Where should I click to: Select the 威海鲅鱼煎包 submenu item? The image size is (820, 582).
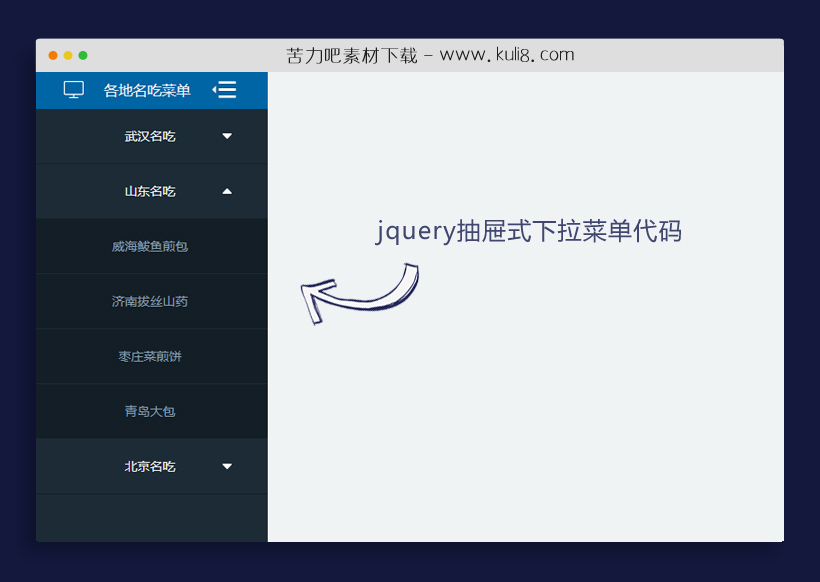(x=152, y=246)
